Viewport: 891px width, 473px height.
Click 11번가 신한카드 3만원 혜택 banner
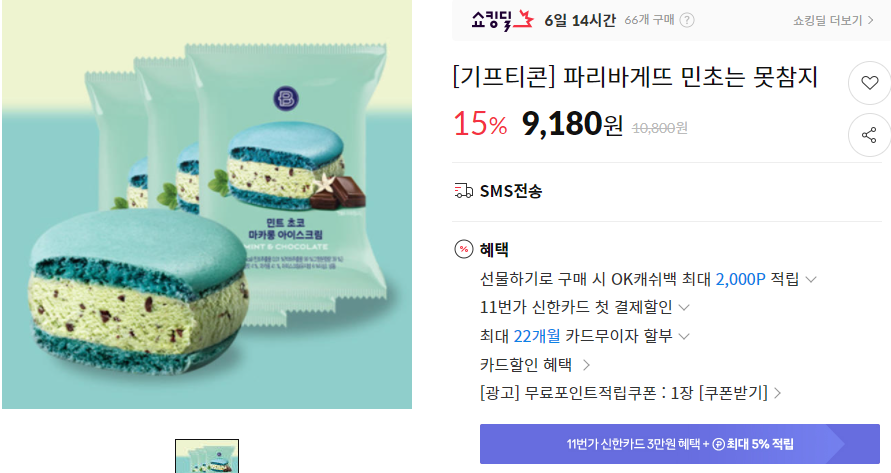point(680,444)
